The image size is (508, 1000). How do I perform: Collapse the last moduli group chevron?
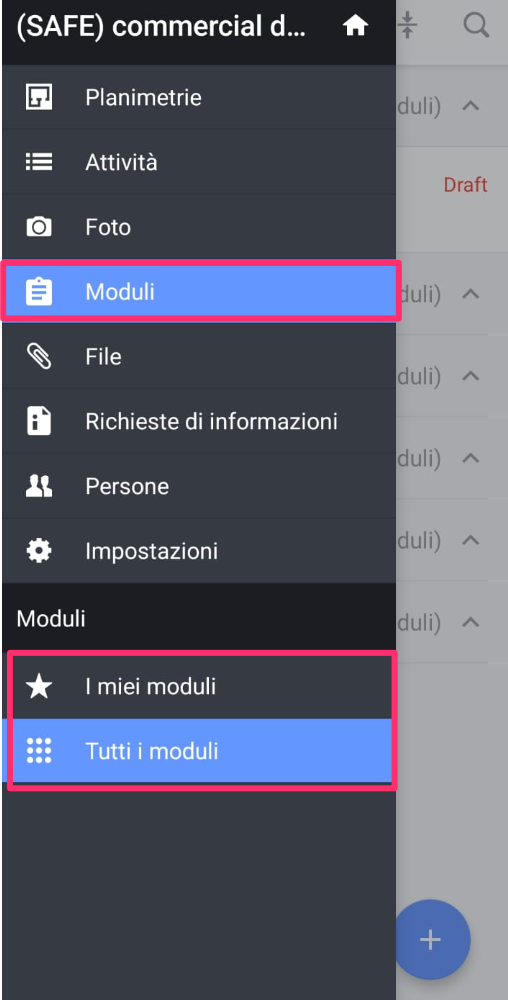[x=470, y=622]
